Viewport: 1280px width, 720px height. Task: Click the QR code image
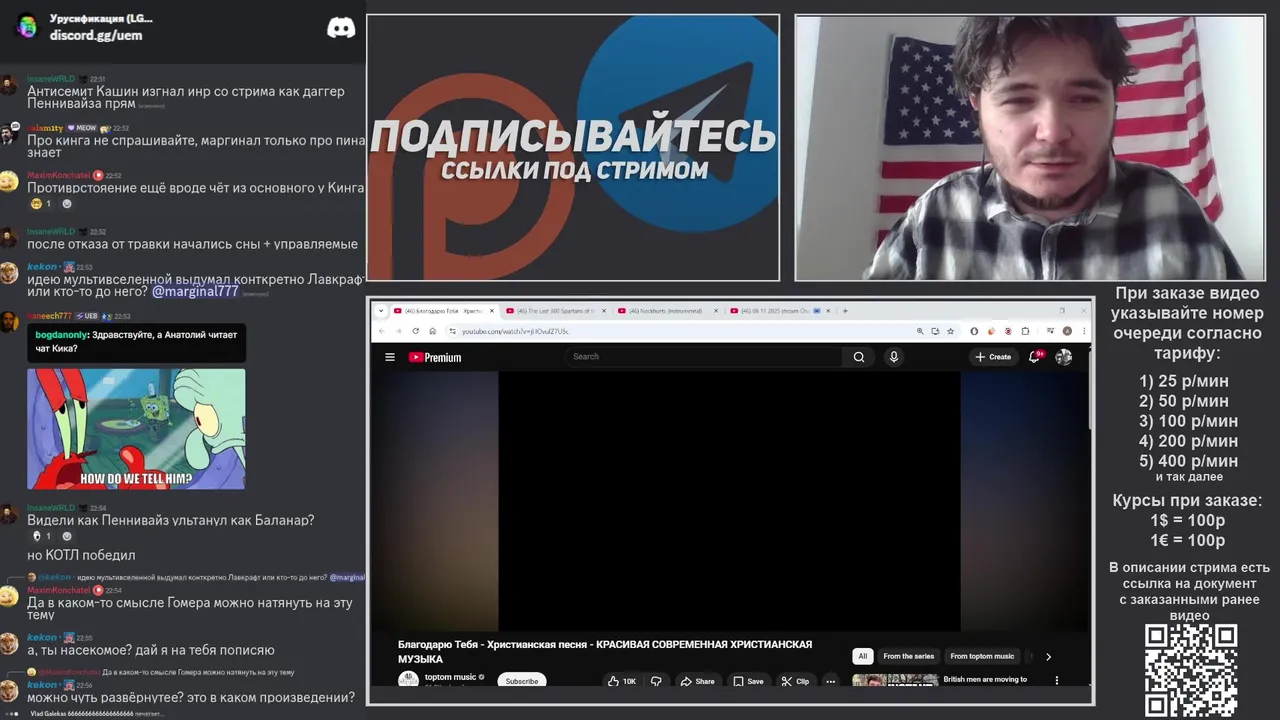click(1191, 671)
